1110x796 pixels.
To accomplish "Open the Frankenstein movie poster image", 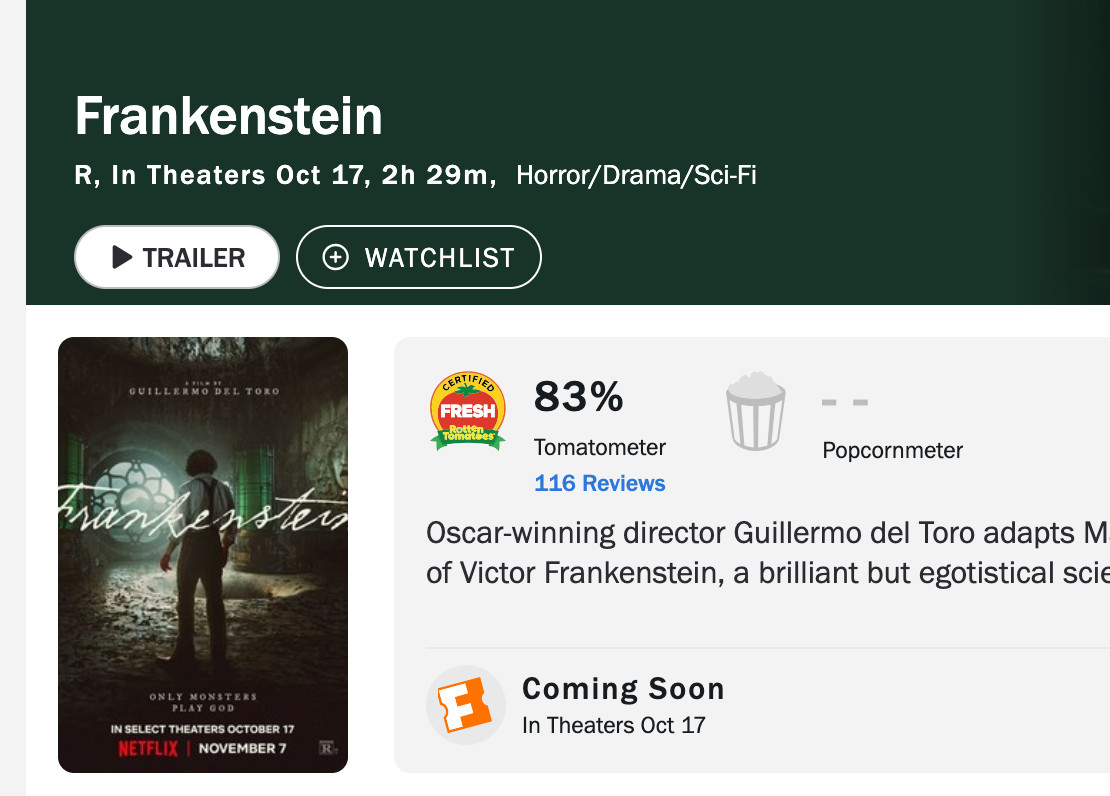I will point(203,555).
